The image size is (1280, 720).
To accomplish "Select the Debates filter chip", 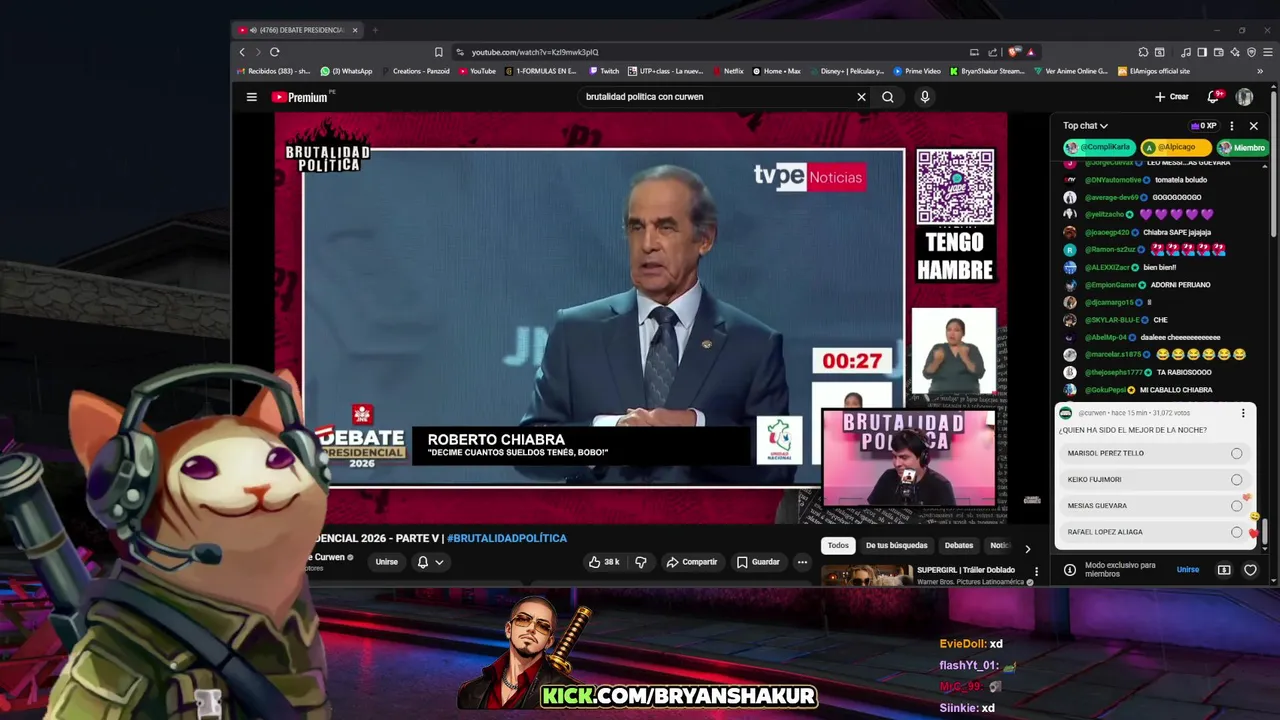I will pyautogui.click(x=959, y=545).
